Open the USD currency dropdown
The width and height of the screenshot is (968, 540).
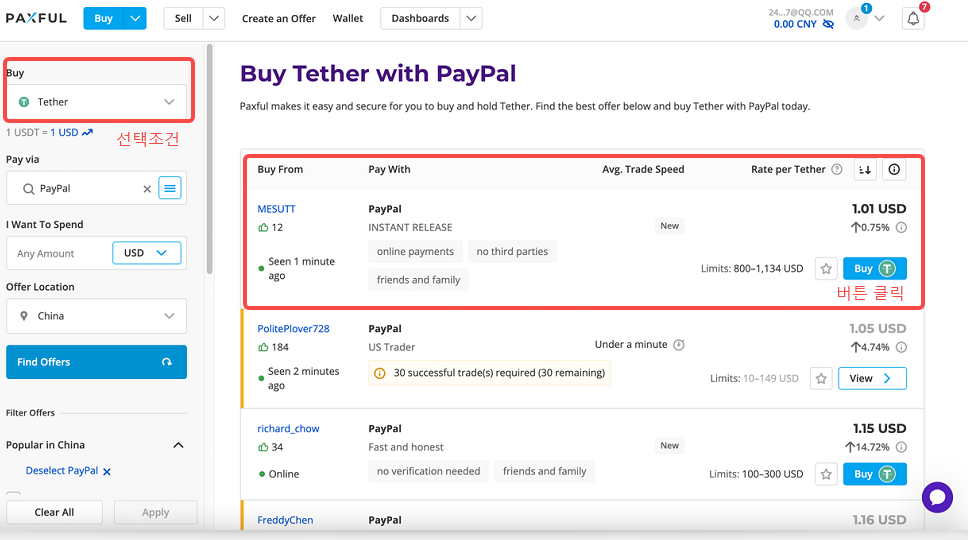tap(146, 253)
